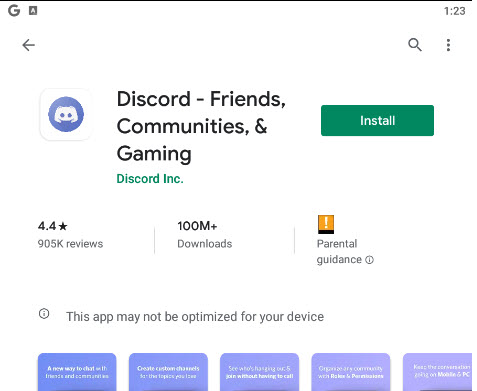Click the keyboard A status bar icon
This screenshot has height=391, width=477.
coord(33,11)
